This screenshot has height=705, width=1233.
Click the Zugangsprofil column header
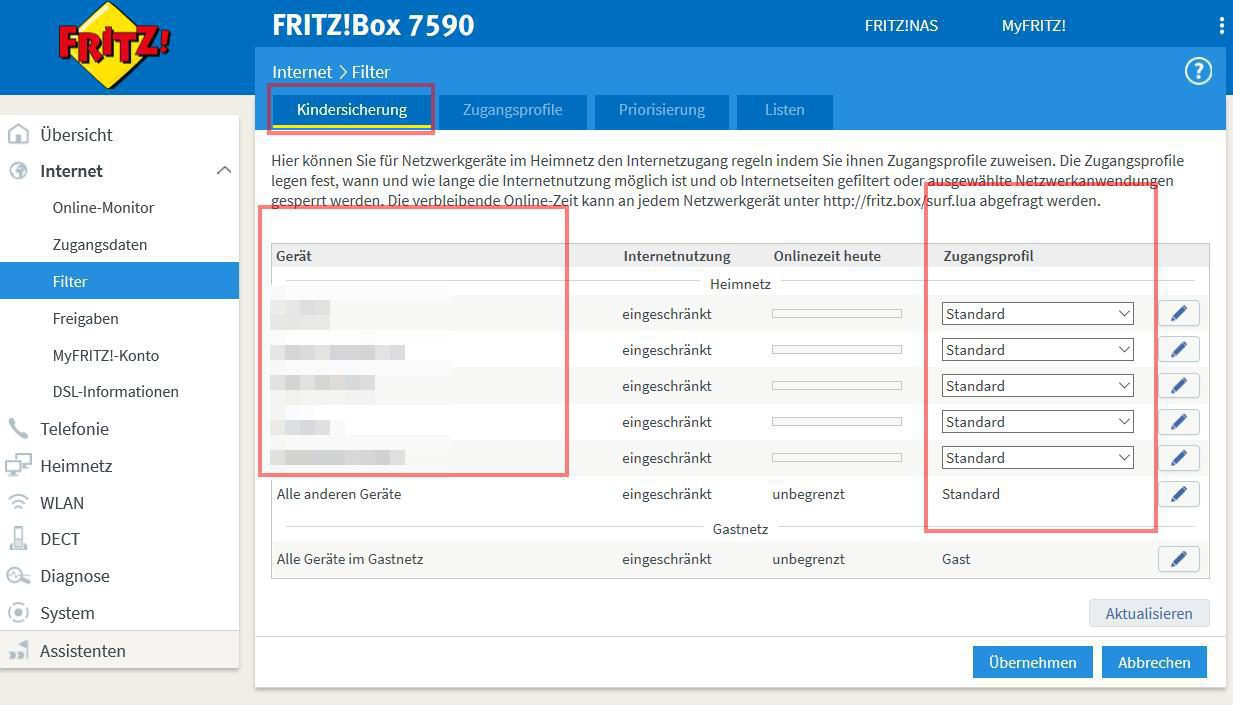988,256
